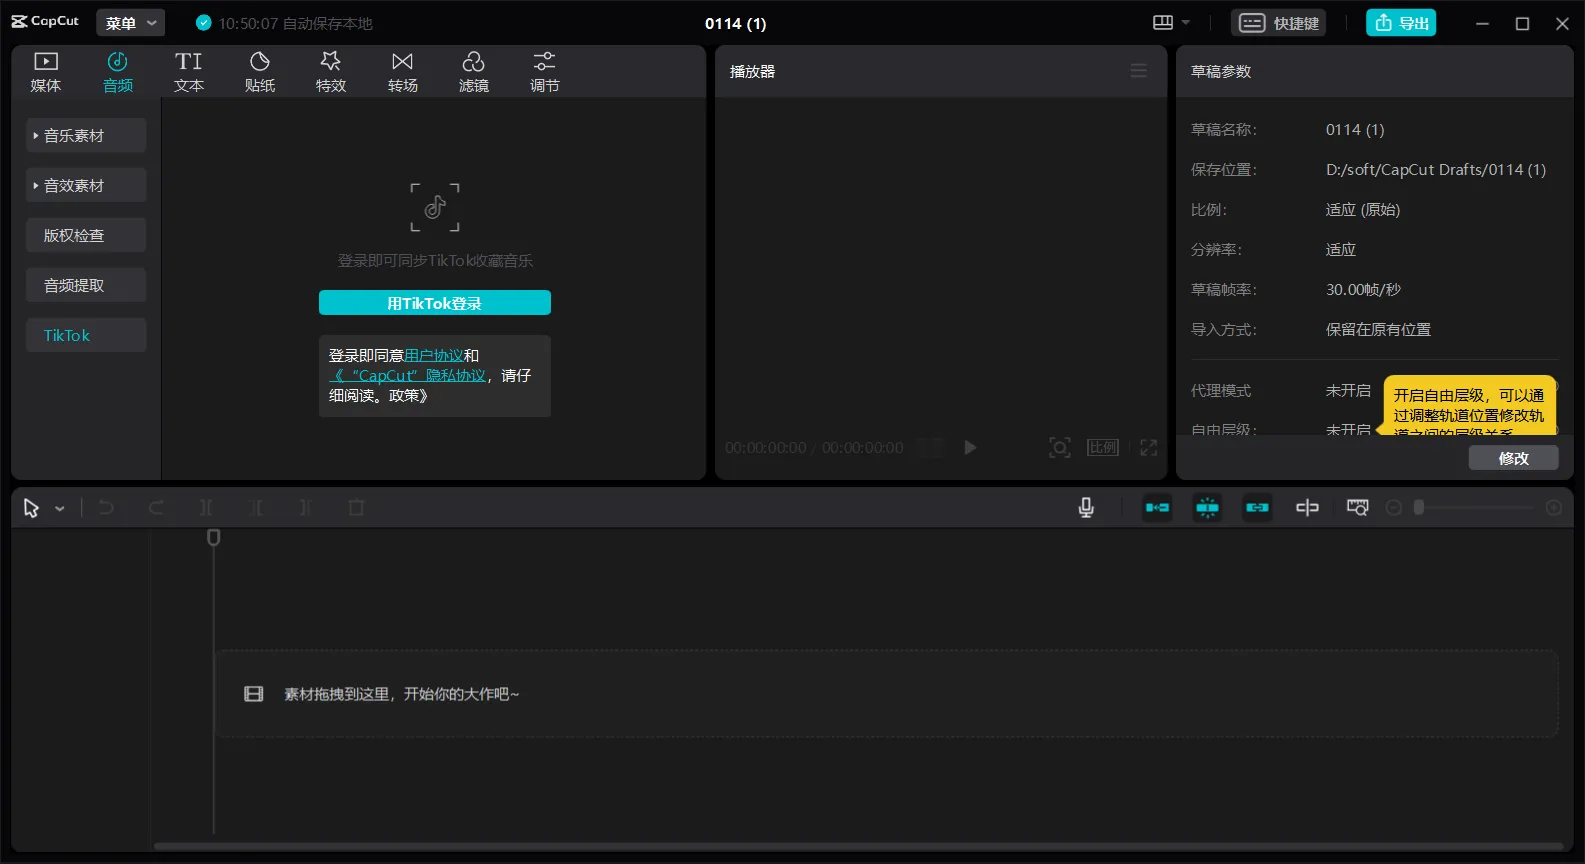This screenshot has height=864, width=1585.
Task: Click the microphone voiceover record icon
Action: point(1086,508)
